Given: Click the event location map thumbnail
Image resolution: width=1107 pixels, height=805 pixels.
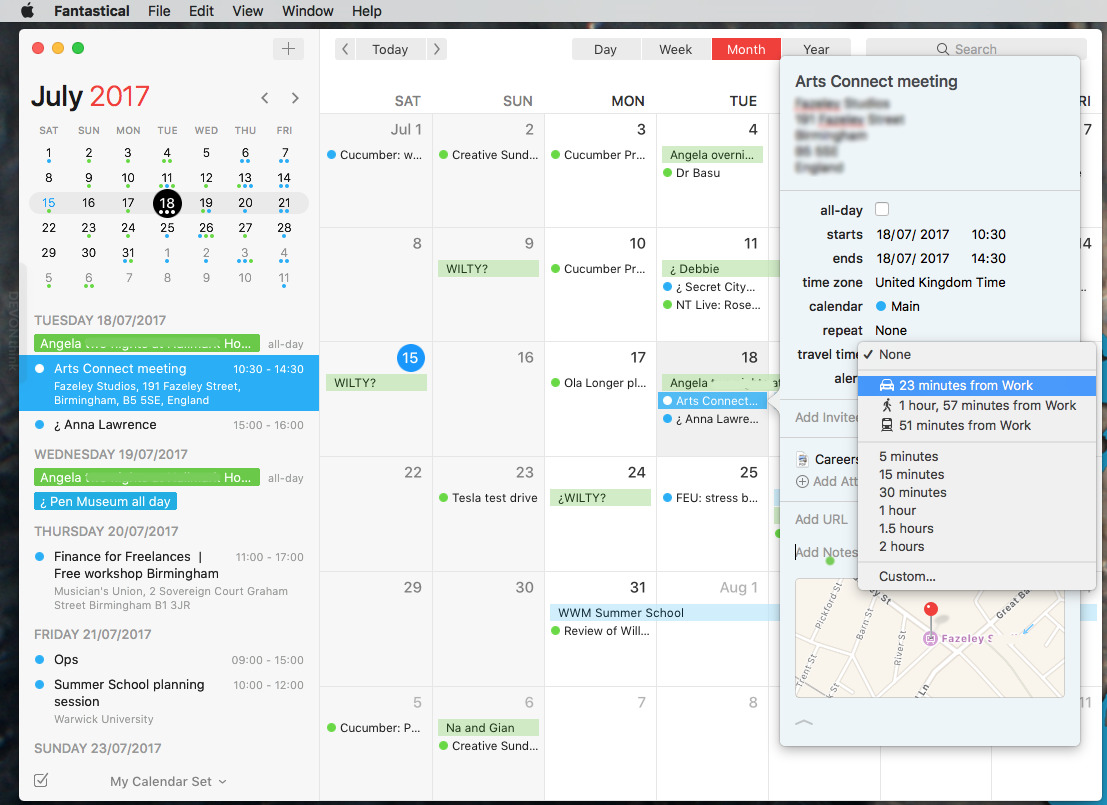Looking at the screenshot, I should click(x=930, y=638).
